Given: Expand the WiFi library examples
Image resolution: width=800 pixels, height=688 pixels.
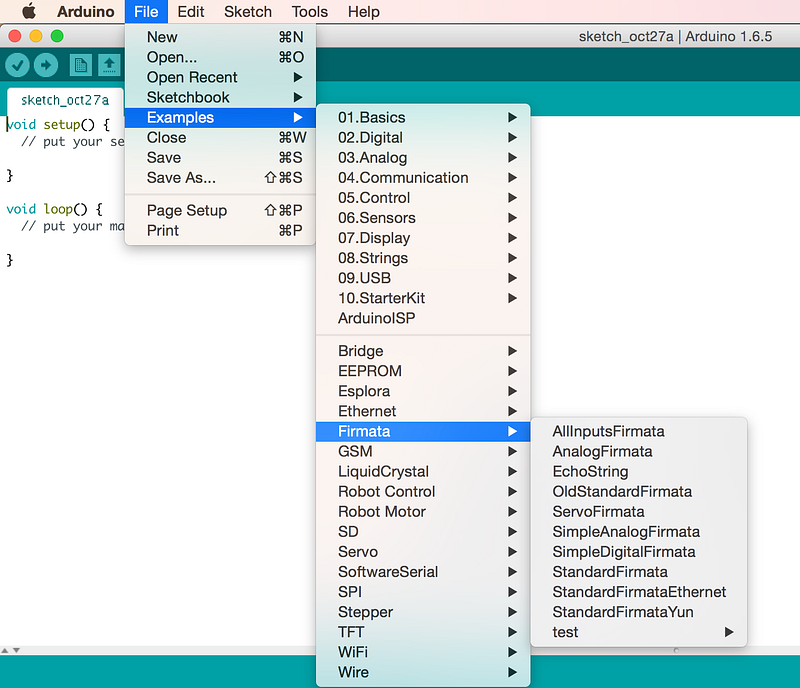Looking at the screenshot, I should 423,652.
